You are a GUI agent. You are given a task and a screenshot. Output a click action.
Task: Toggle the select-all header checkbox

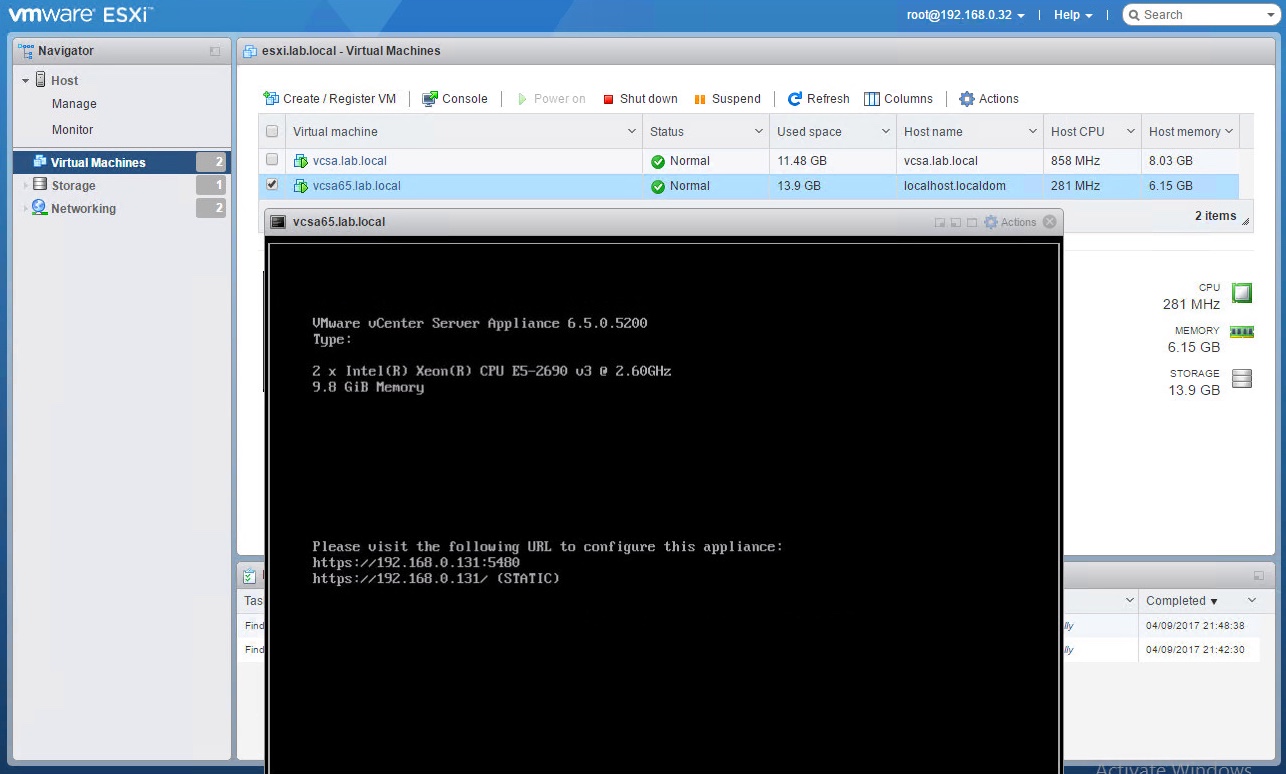(x=272, y=132)
